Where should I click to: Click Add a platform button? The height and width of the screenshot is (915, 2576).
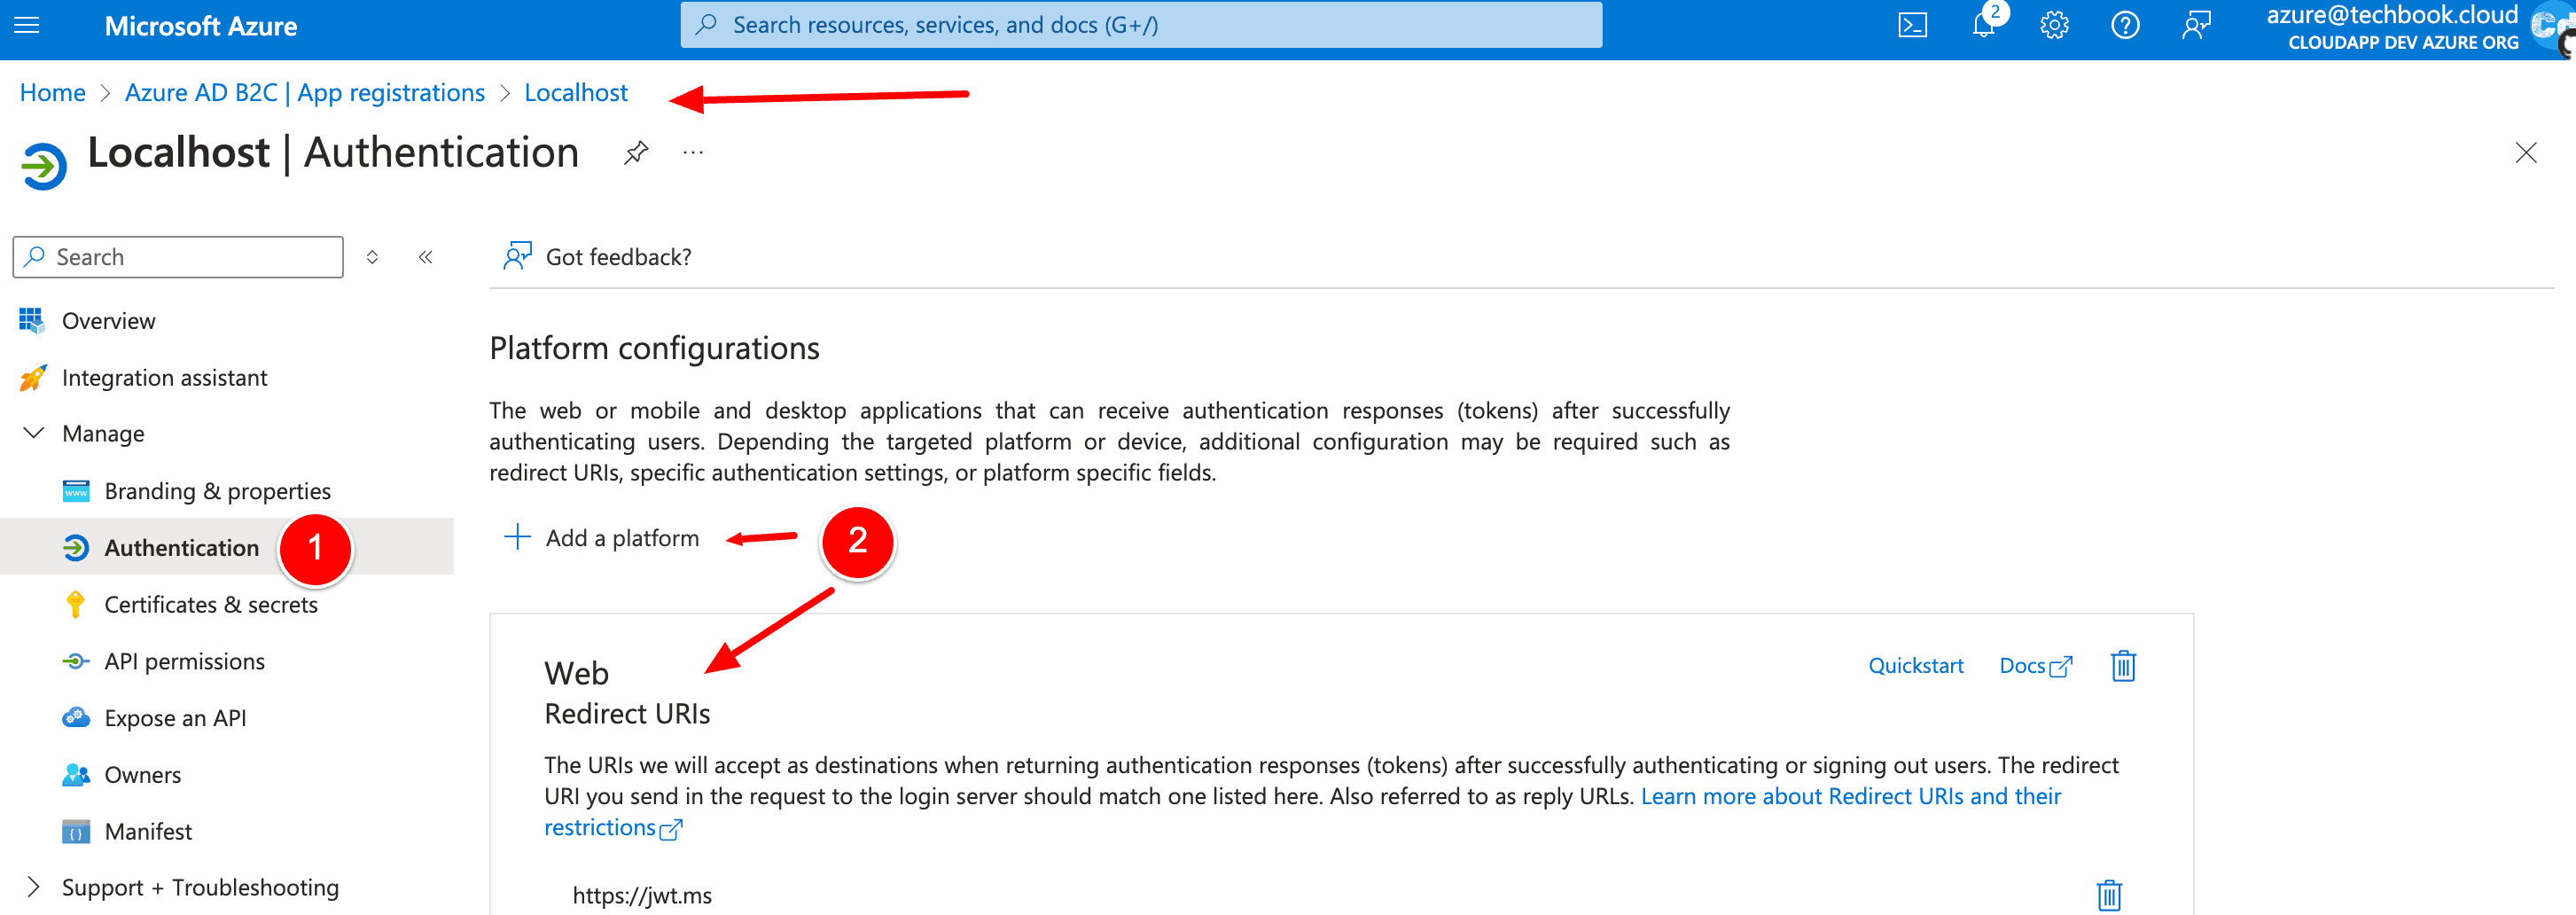click(x=602, y=538)
